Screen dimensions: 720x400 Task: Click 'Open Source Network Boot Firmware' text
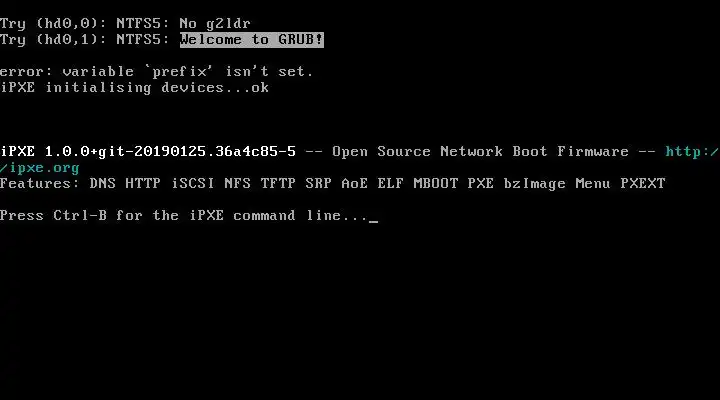[x=480, y=152]
